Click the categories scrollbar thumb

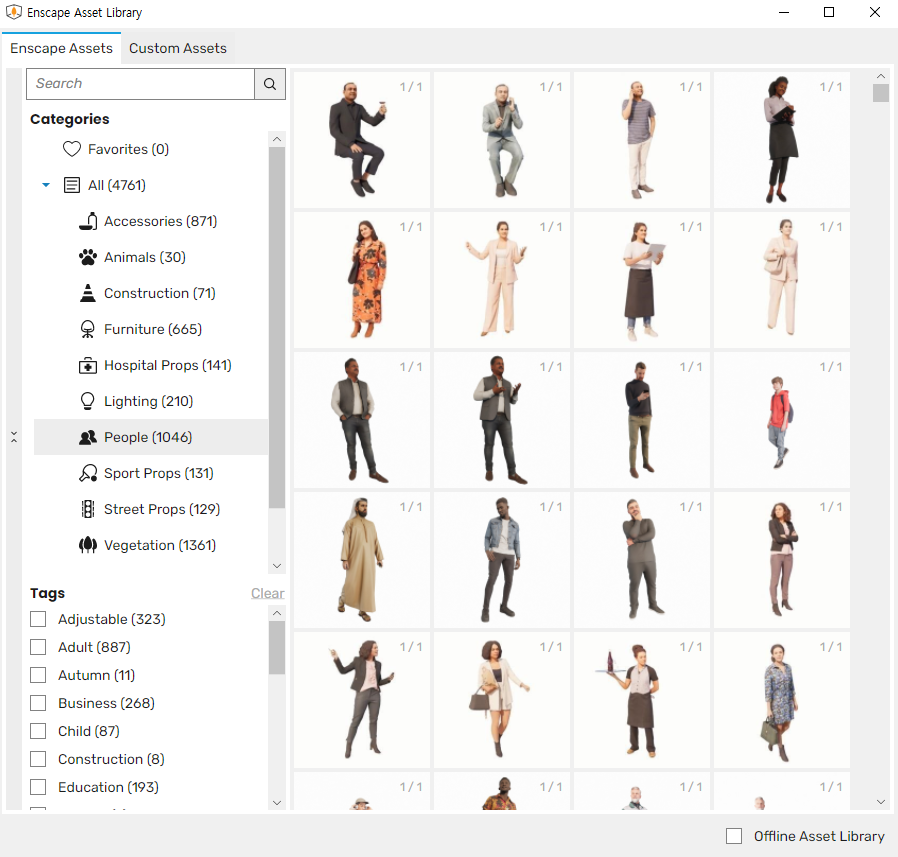tap(277, 328)
